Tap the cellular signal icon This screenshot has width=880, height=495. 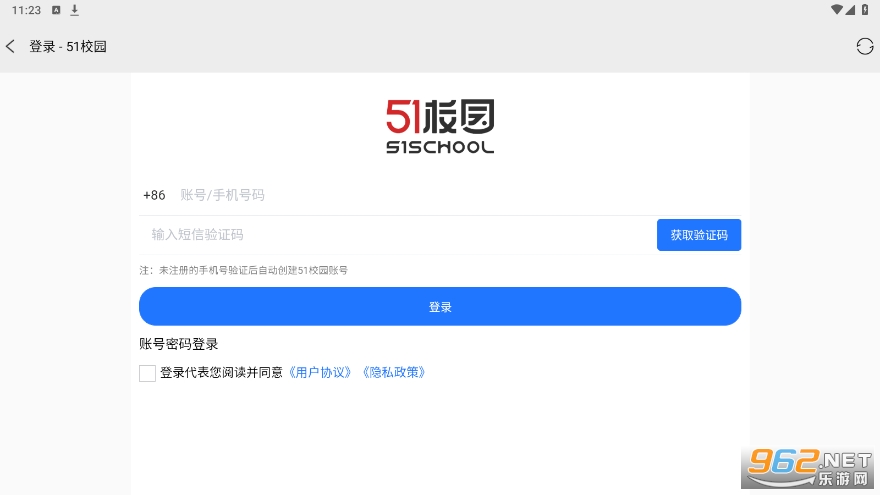[850, 10]
